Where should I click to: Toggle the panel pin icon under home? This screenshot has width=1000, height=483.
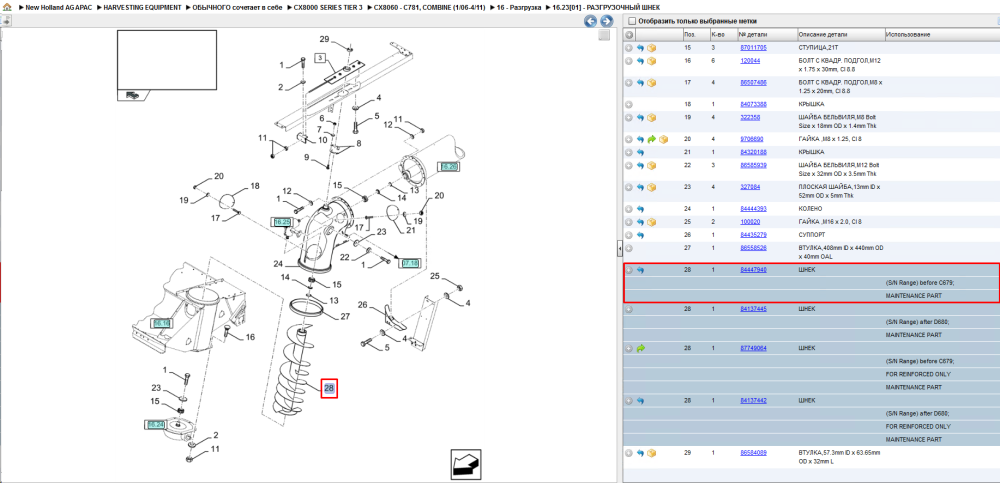click(6, 21)
